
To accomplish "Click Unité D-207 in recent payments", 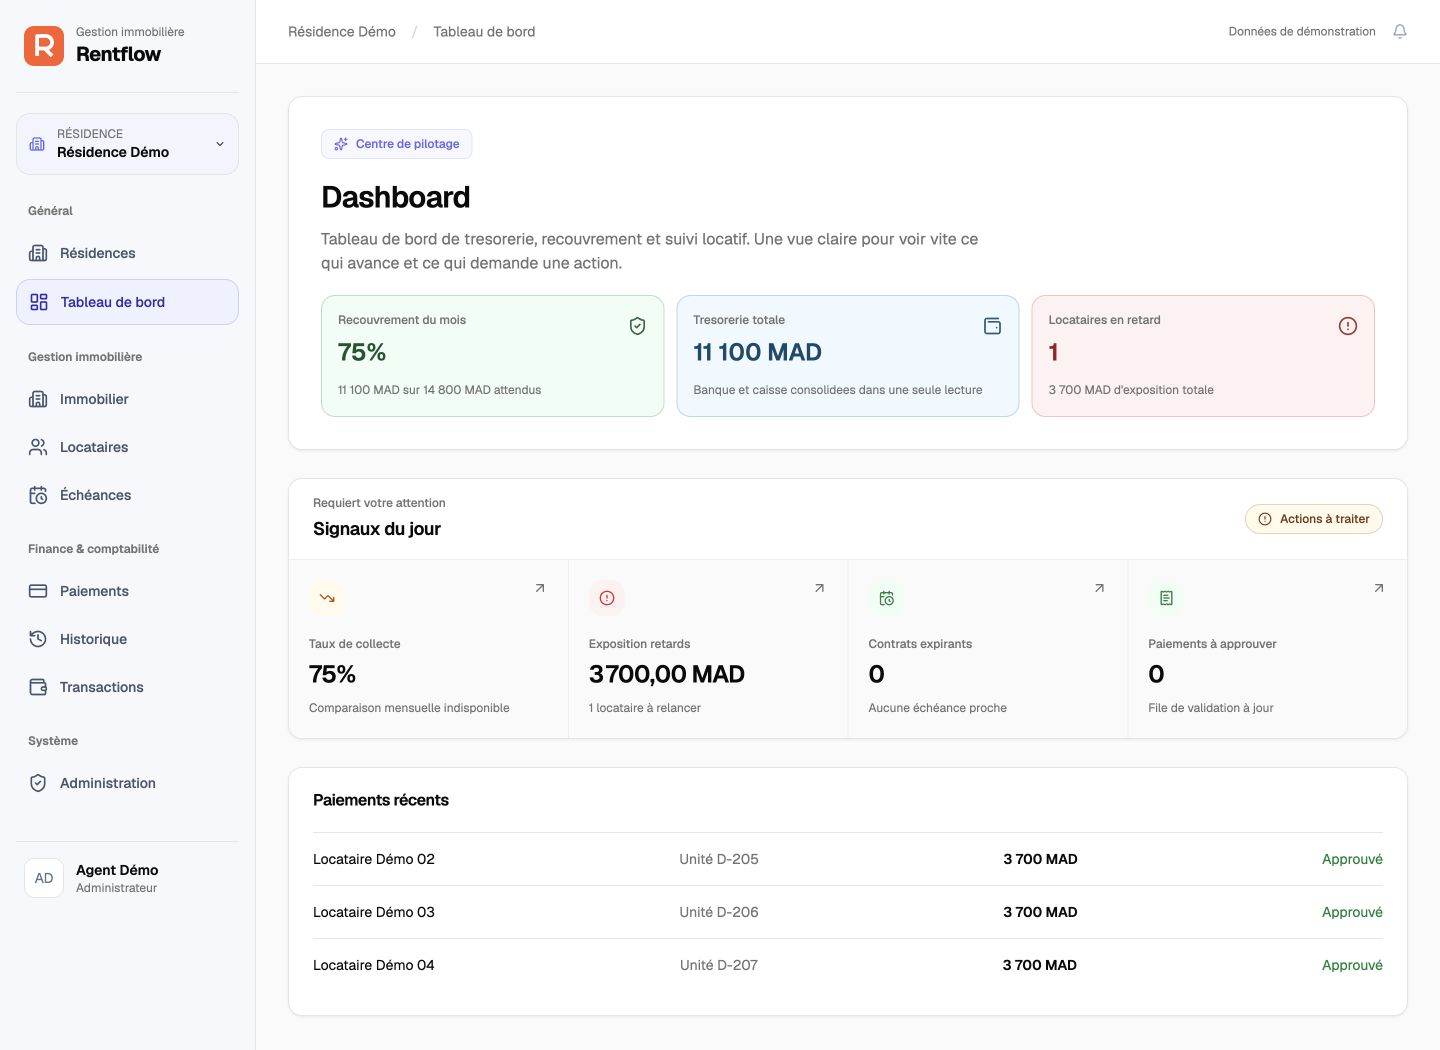I will [x=719, y=965].
